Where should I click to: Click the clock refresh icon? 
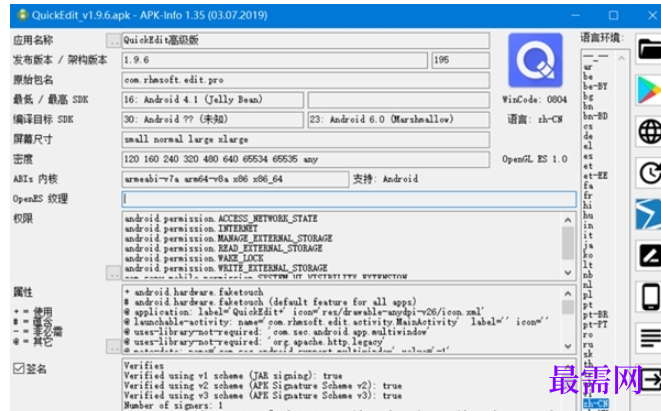649,173
